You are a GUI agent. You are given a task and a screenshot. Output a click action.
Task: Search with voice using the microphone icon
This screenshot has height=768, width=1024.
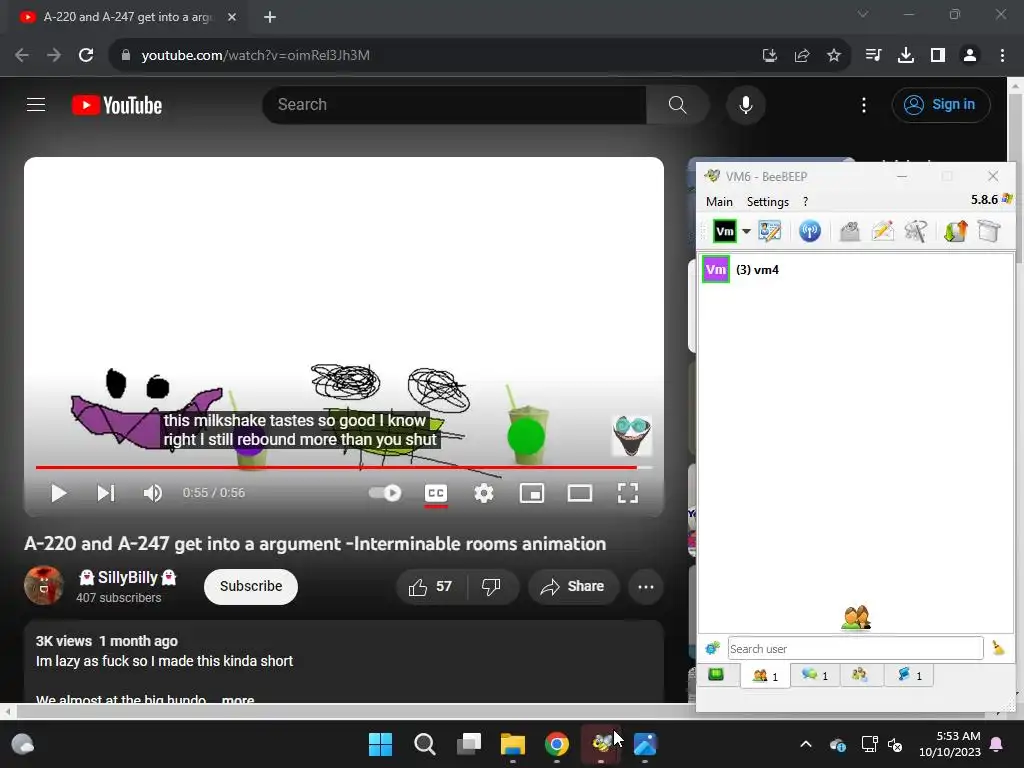tap(745, 104)
